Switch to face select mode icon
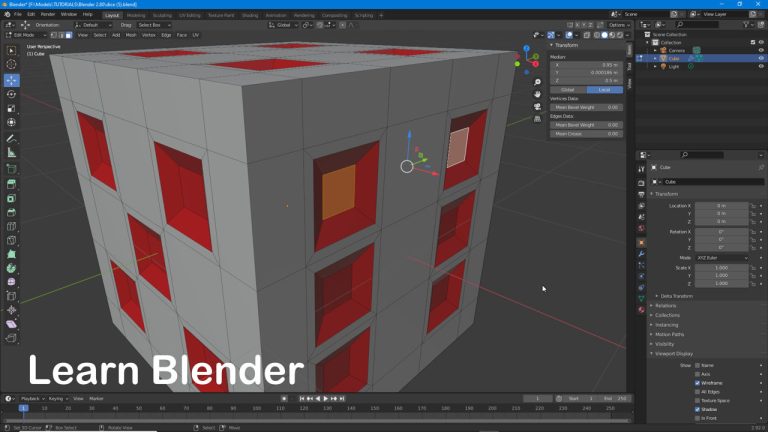 pos(67,34)
